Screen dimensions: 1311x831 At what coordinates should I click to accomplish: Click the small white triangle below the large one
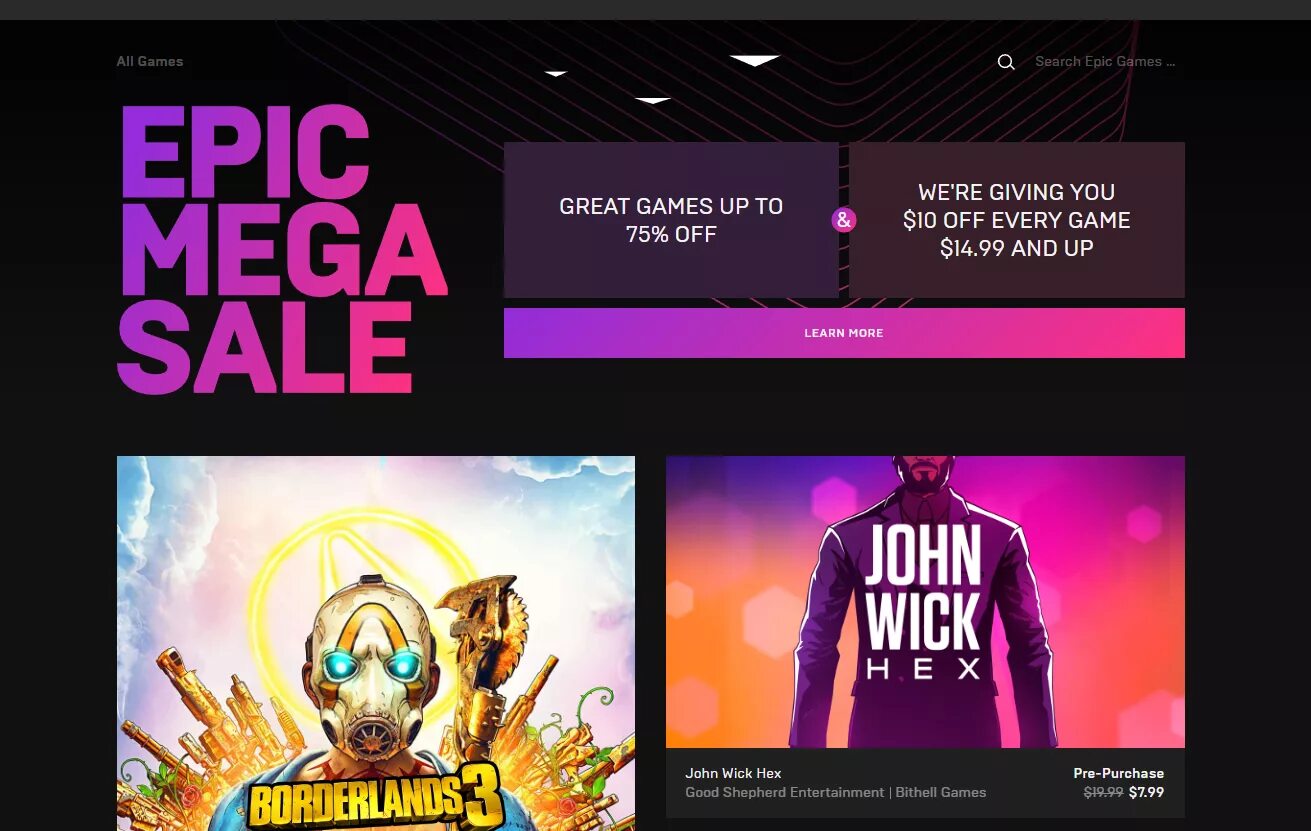pos(653,100)
